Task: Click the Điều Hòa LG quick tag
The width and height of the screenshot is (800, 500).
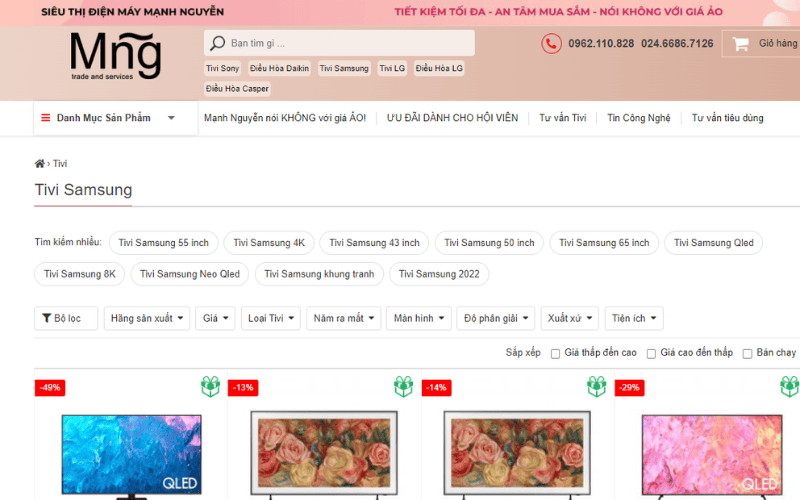Action: [x=439, y=68]
